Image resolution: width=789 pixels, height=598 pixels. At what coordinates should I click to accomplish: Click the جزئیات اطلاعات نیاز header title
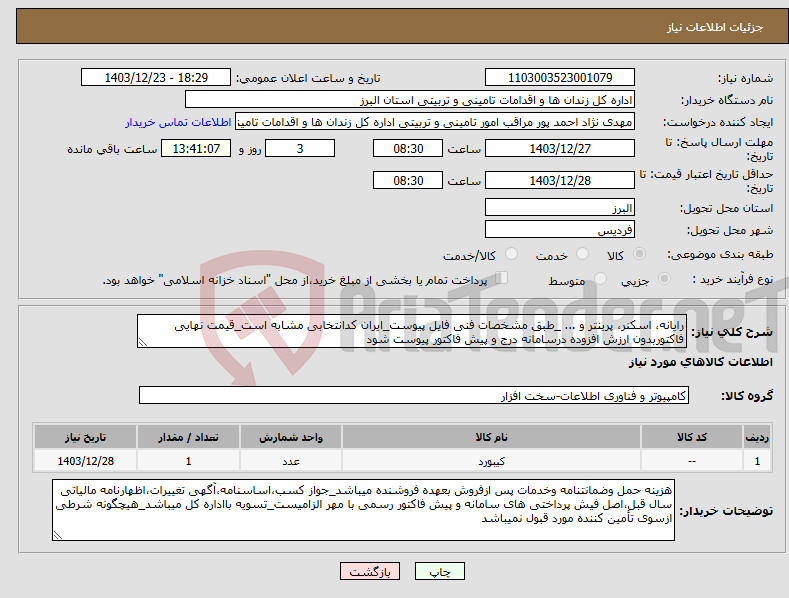click(715, 27)
